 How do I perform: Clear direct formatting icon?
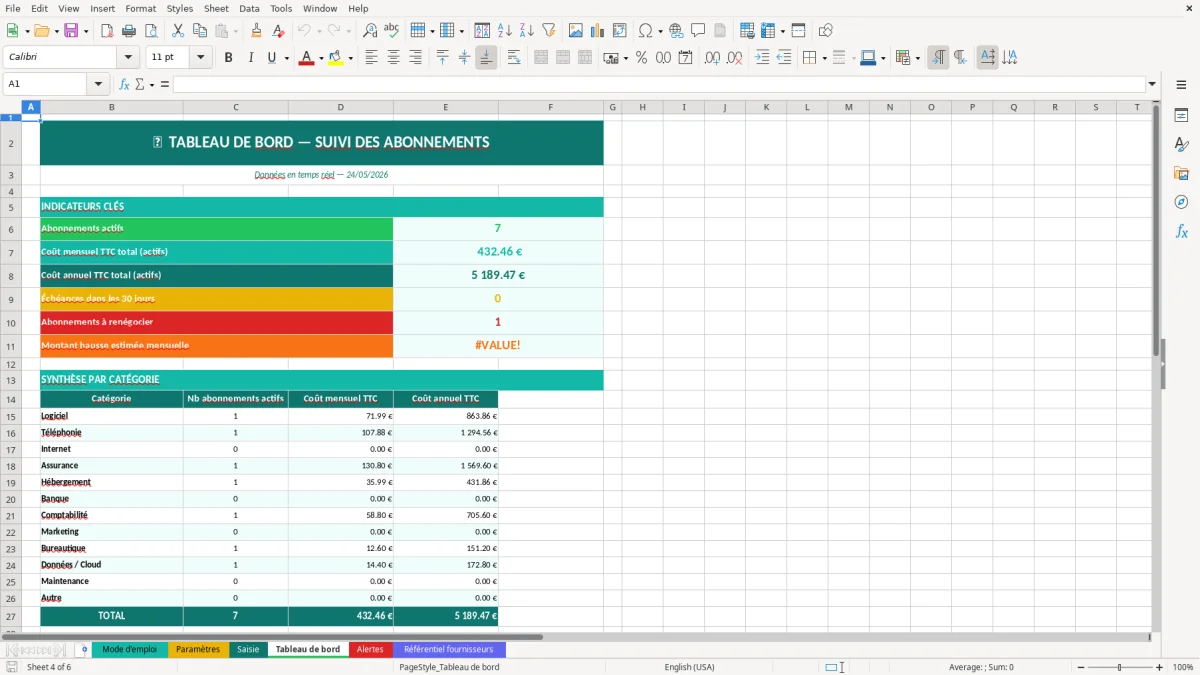[x=277, y=31]
